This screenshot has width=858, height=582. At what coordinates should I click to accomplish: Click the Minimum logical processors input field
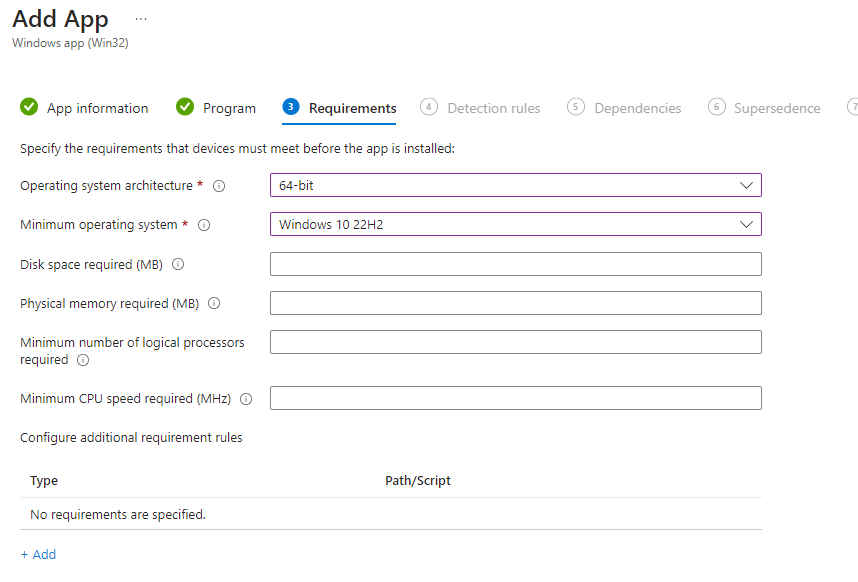pyautogui.click(x=515, y=342)
